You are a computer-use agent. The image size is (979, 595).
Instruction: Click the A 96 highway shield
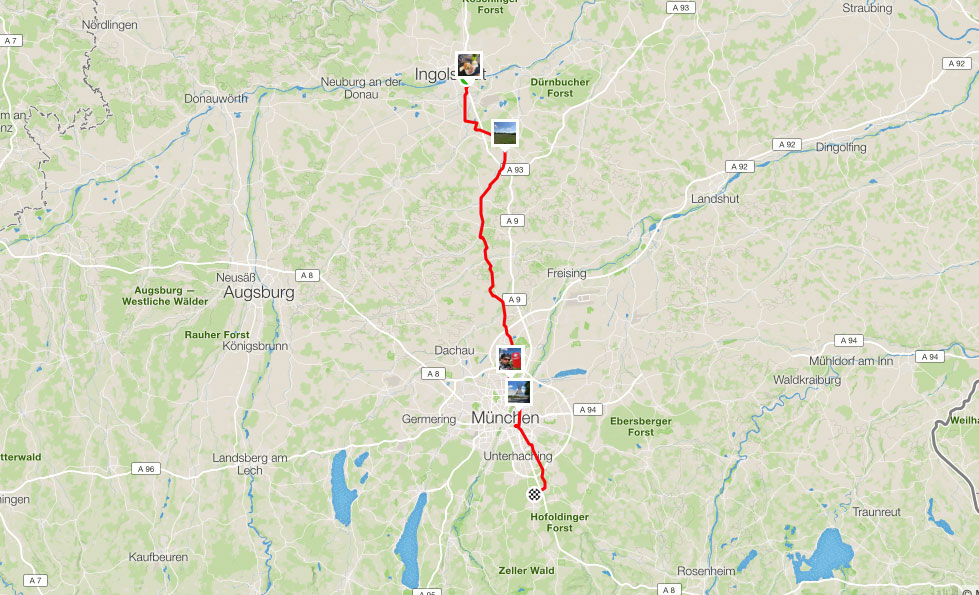coord(145,469)
